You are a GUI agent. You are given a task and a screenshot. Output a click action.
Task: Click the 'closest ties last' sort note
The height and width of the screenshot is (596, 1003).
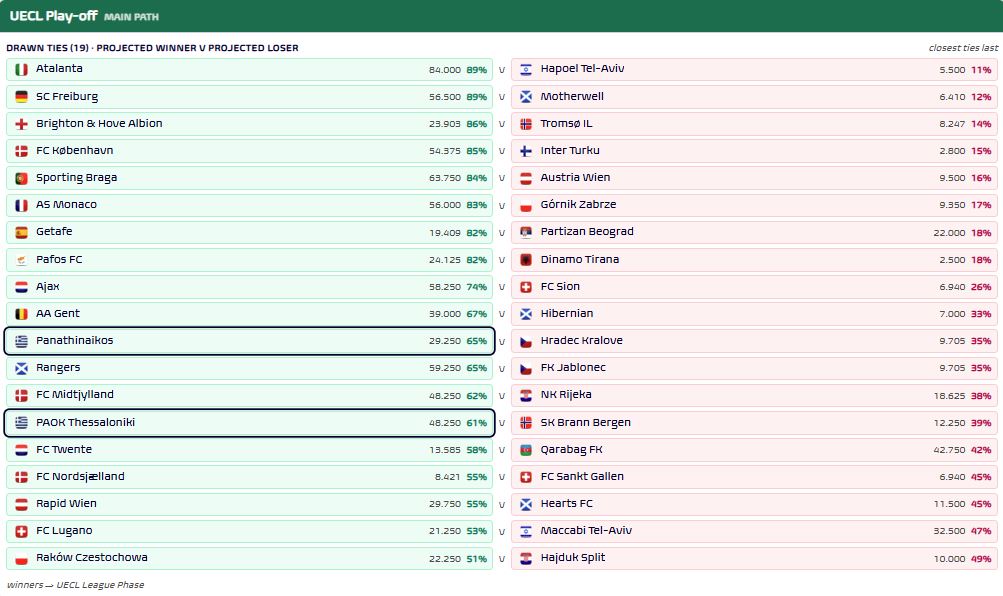pos(963,48)
